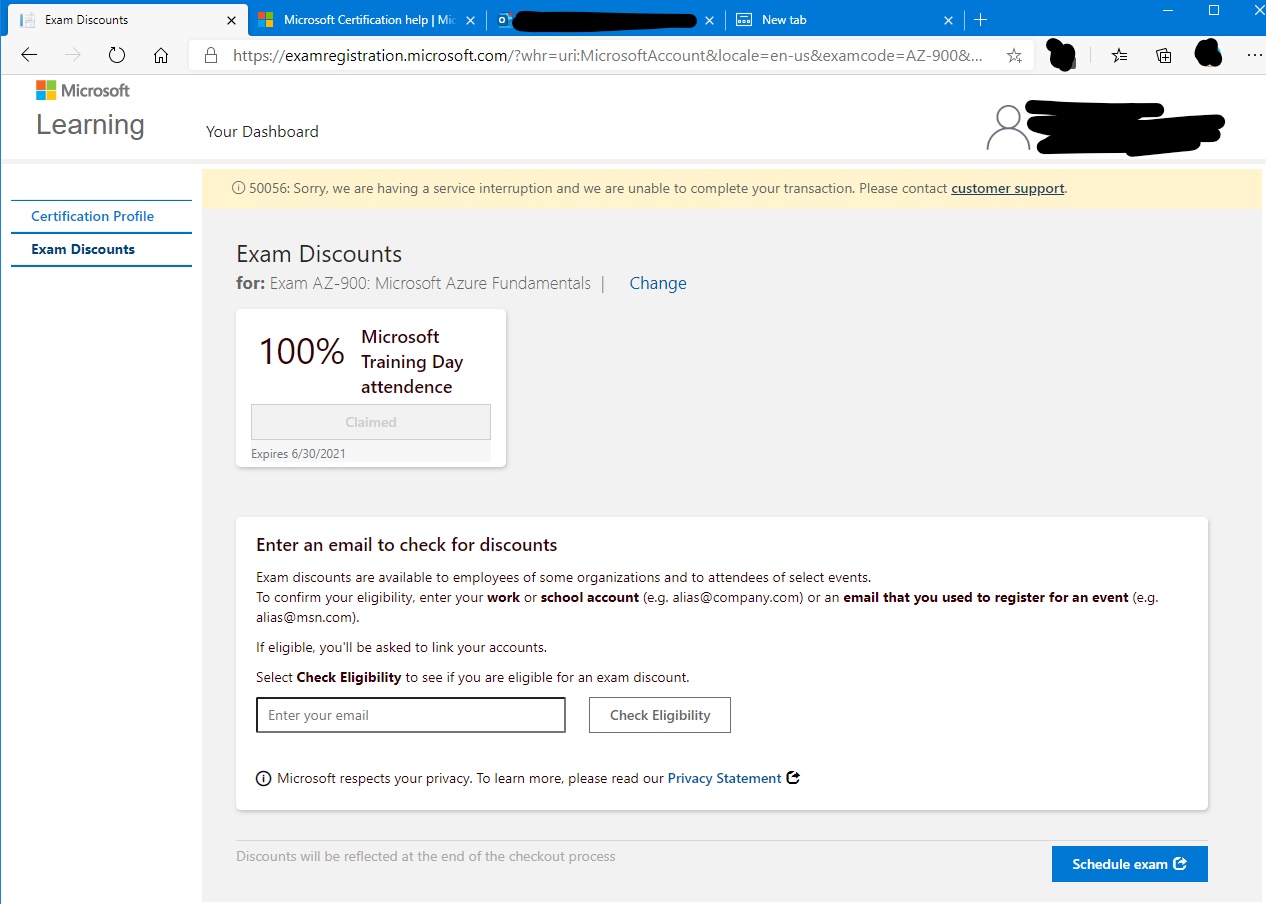The height and width of the screenshot is (904, 1266).
Task: Click the disabled Claimed button
Action: 371,422
